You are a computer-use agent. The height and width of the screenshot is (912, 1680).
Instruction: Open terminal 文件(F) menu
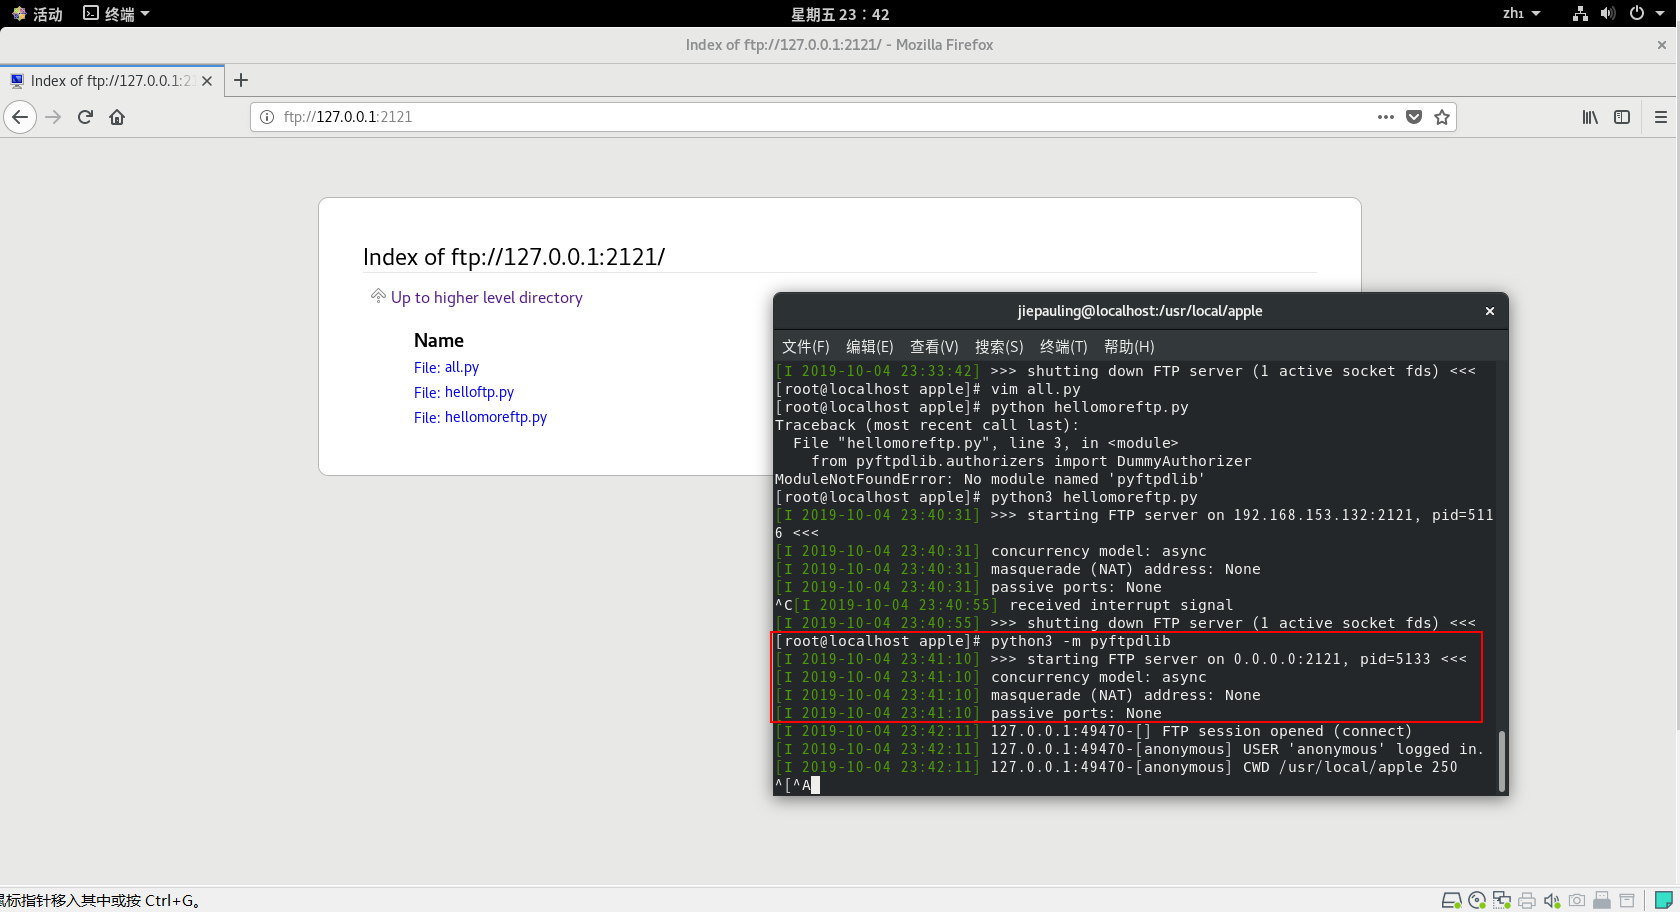806,347
